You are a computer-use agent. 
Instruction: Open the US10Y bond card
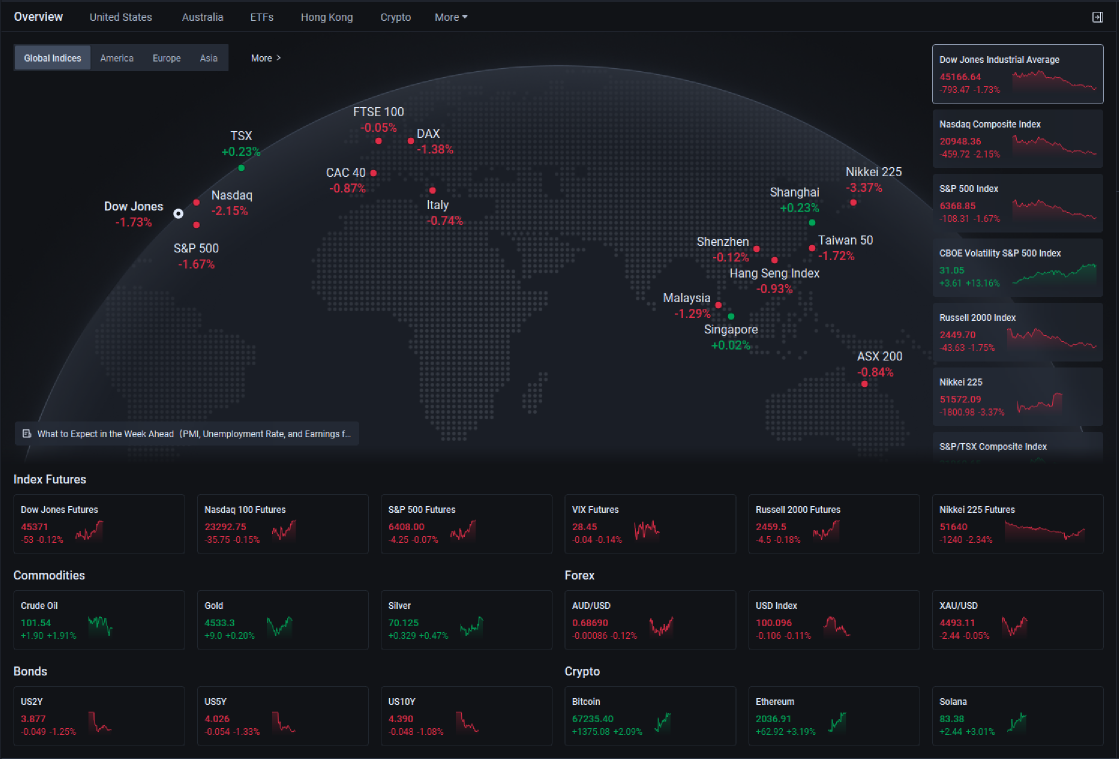pos(467,716)
